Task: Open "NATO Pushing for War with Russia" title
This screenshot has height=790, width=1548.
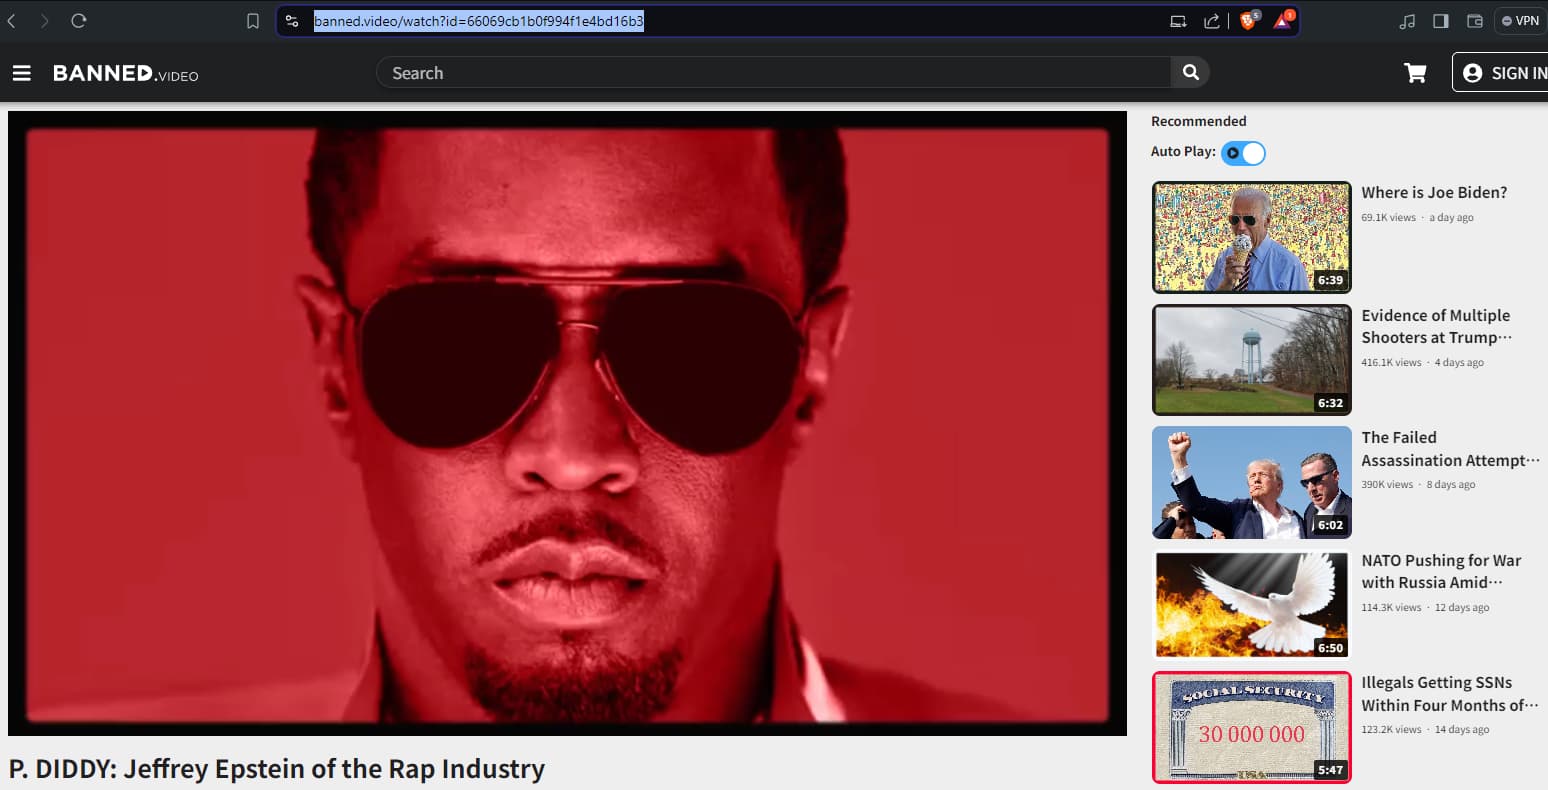Action: pos(1441,571)
